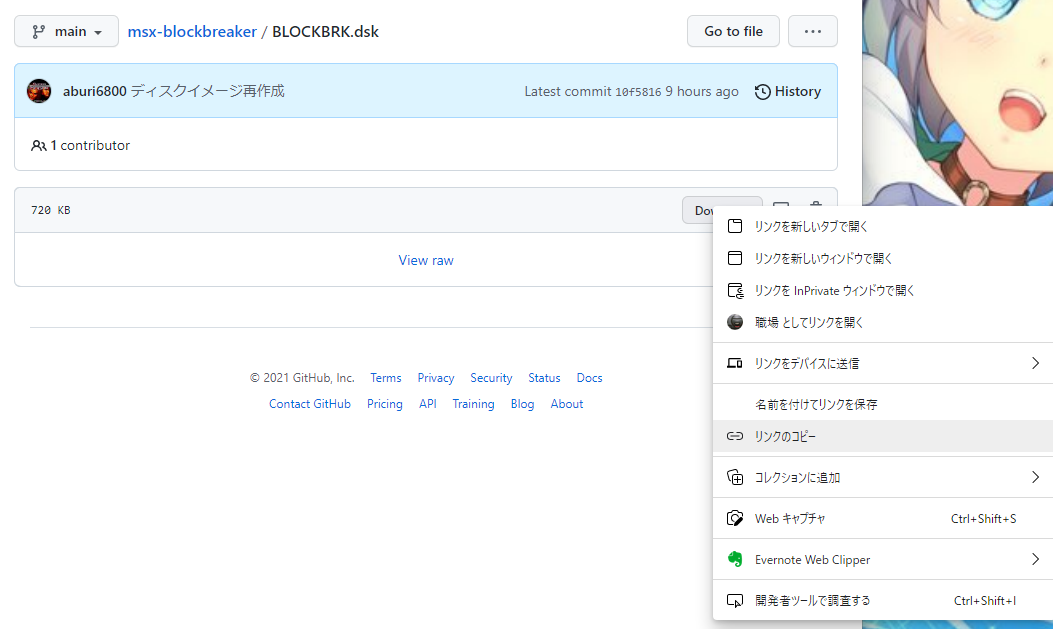Expand the リンクをデバイスに送信 submenu
Viewport: 1053px width, 629px height.
[x=1035, y=363]
